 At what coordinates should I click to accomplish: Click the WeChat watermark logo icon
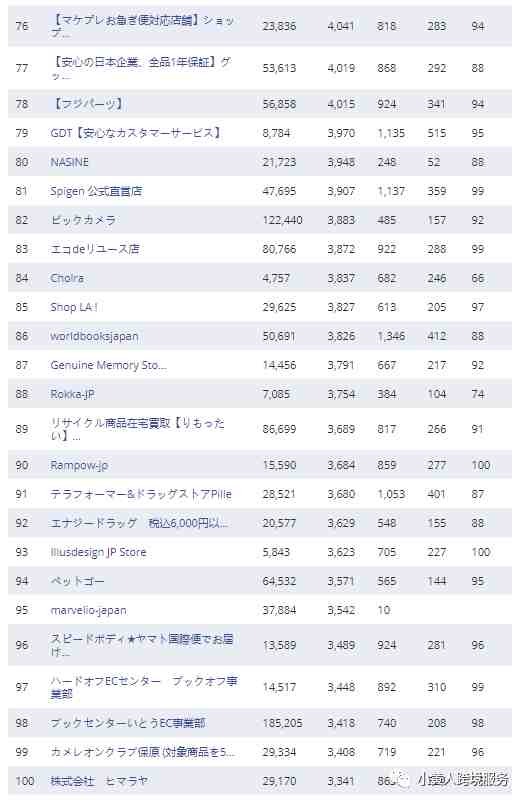(x=405, y=779)
